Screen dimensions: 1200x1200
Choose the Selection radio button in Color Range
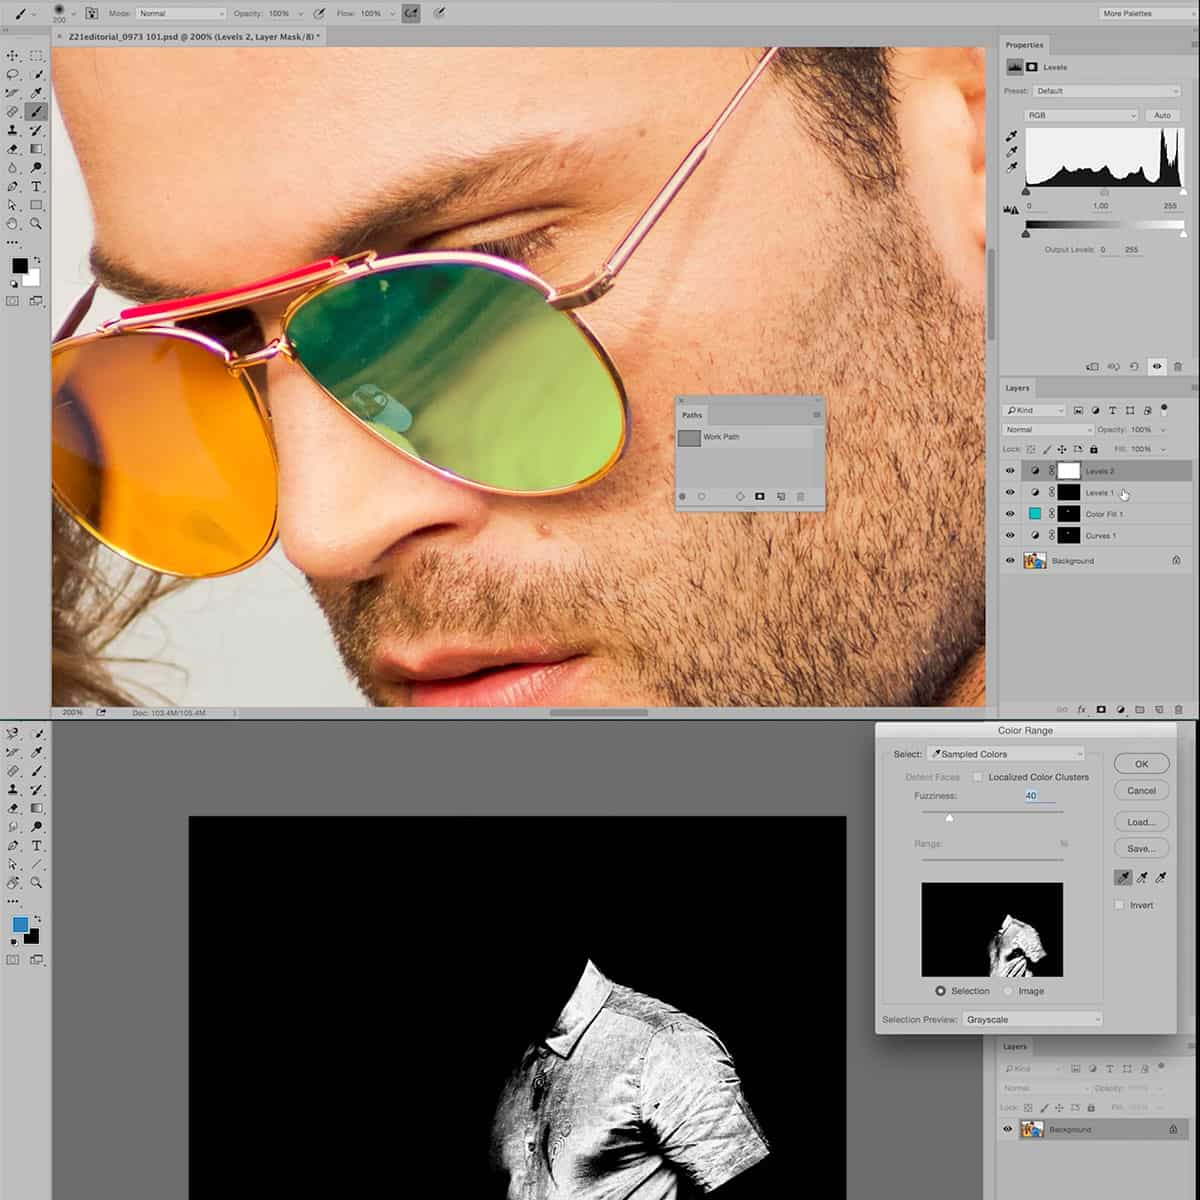point(940,991)
